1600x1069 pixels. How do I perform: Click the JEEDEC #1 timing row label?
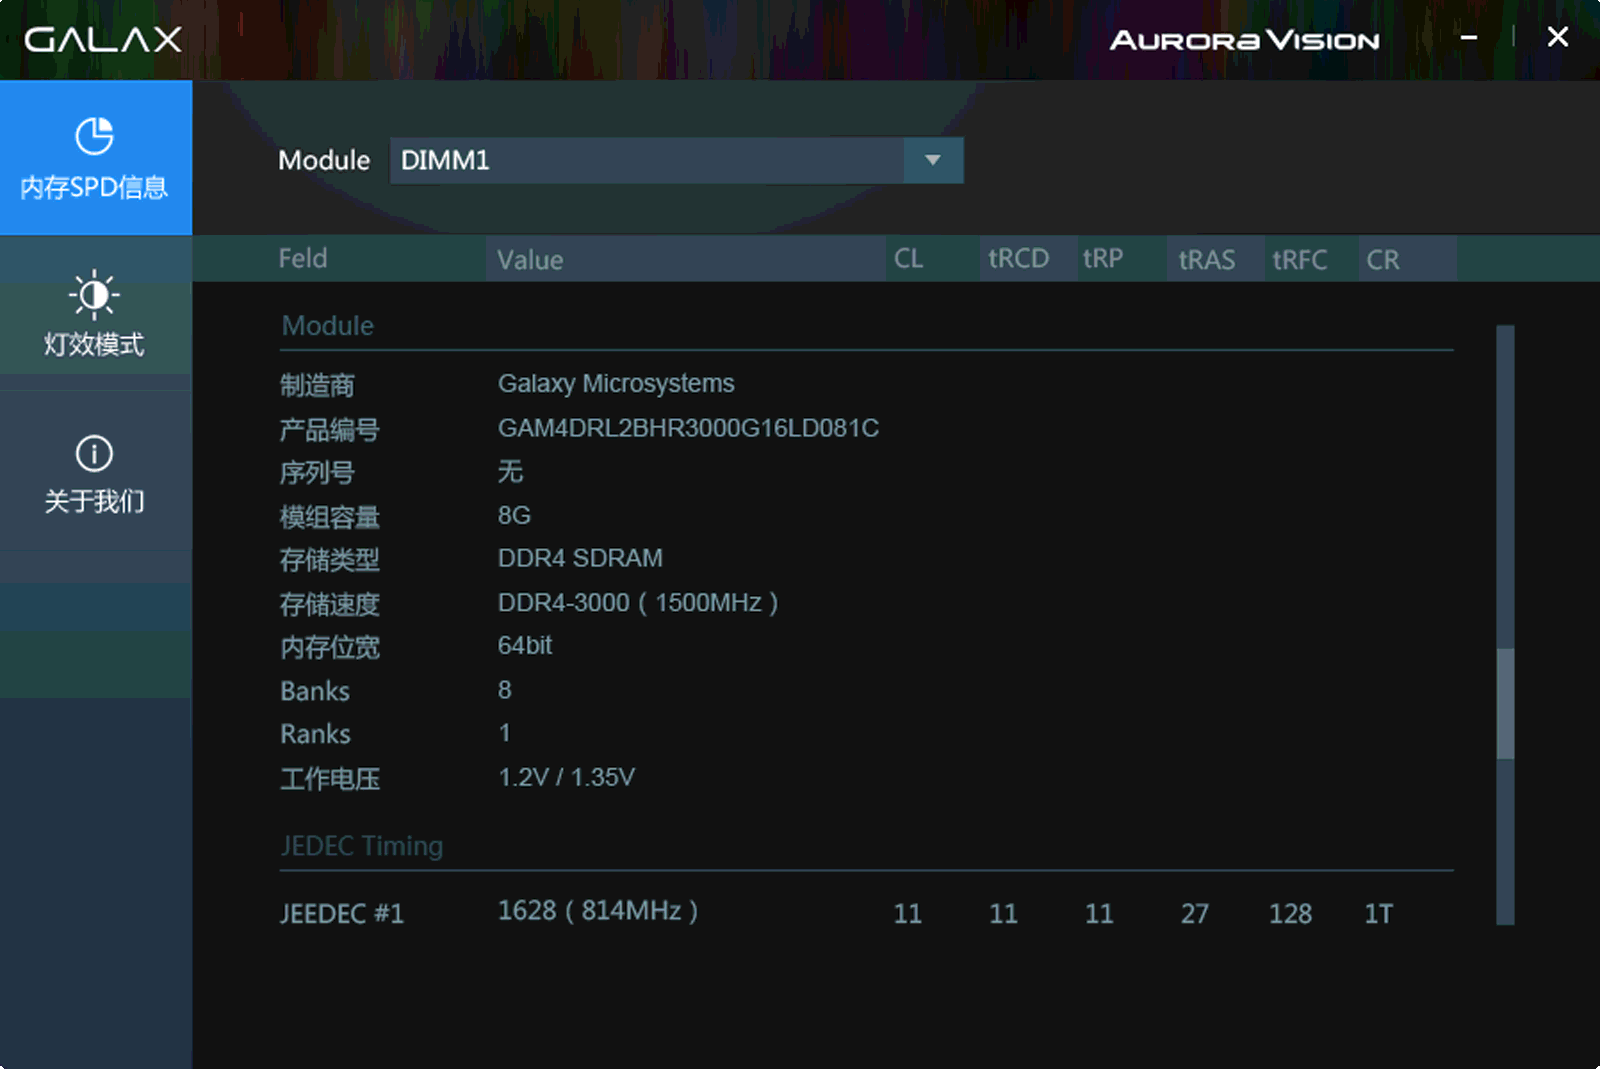(342, 914)
